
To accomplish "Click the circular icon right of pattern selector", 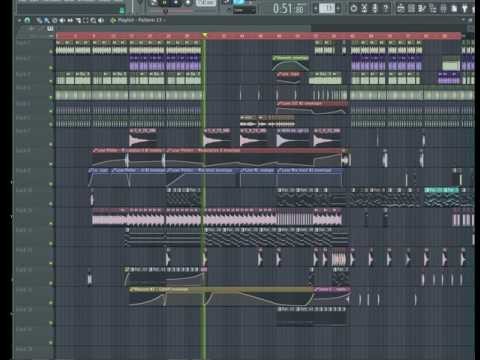I will [x=353, y=8].
